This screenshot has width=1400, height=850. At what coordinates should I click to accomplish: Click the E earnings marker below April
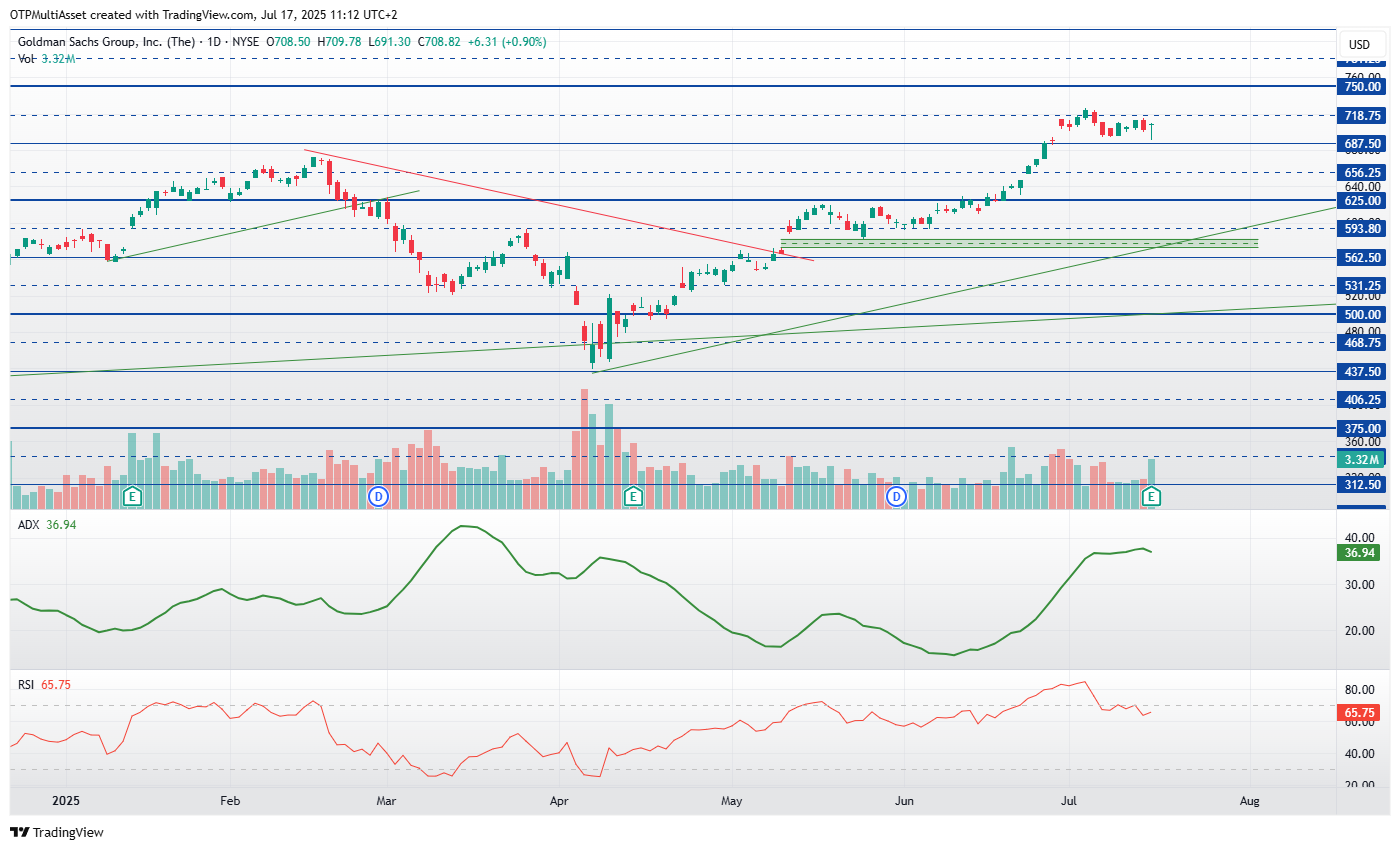(632, 495)
